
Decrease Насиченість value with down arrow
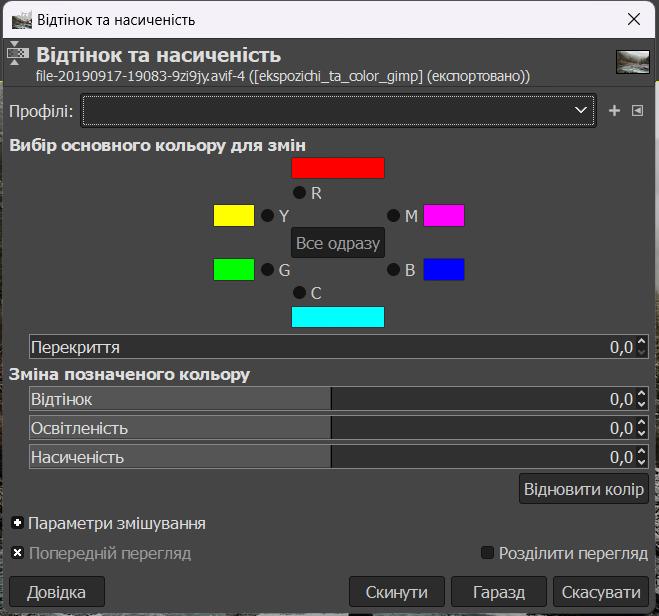[x=641, y=462]
